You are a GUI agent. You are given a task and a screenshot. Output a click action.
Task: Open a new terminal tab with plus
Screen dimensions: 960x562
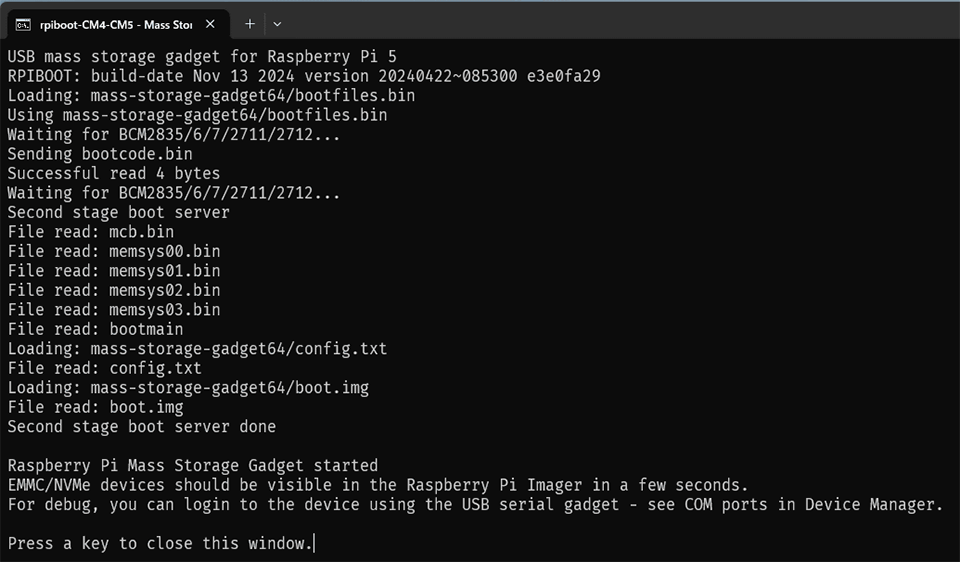click(x=250, y=24)
